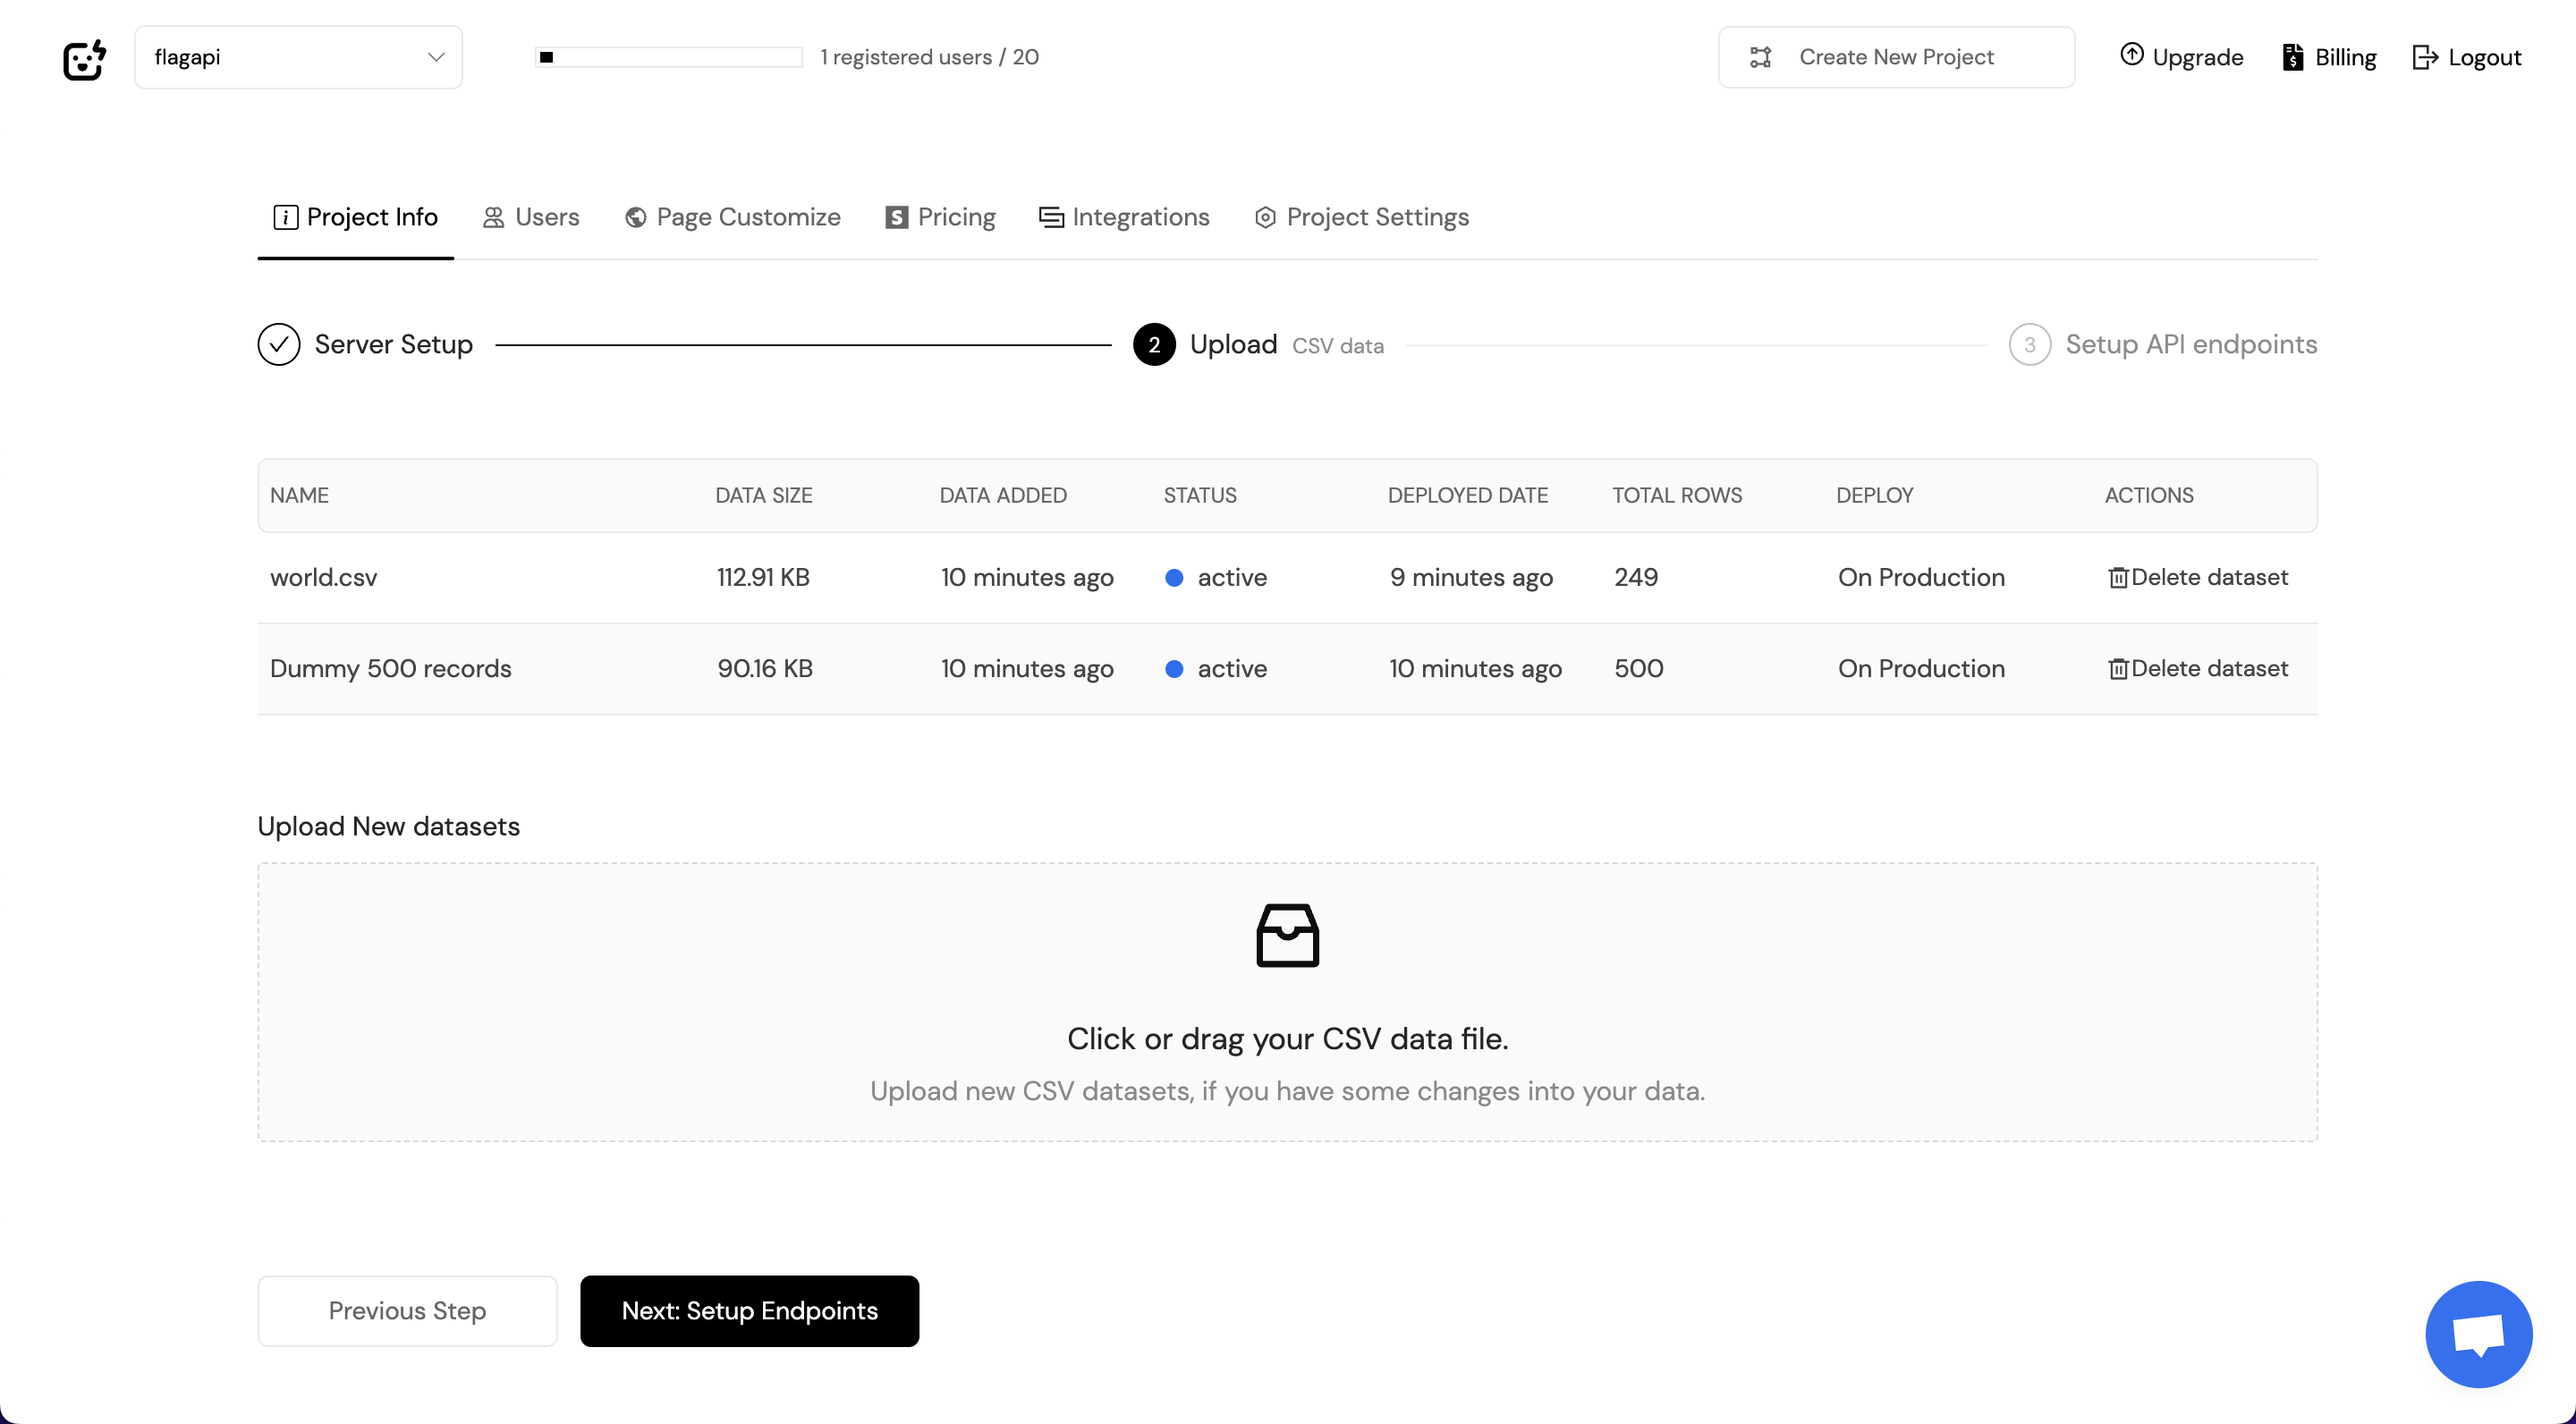This screenshot has width=2576, height=1424.
Task: Click the registered users progress bar
Action: point(668,57)
